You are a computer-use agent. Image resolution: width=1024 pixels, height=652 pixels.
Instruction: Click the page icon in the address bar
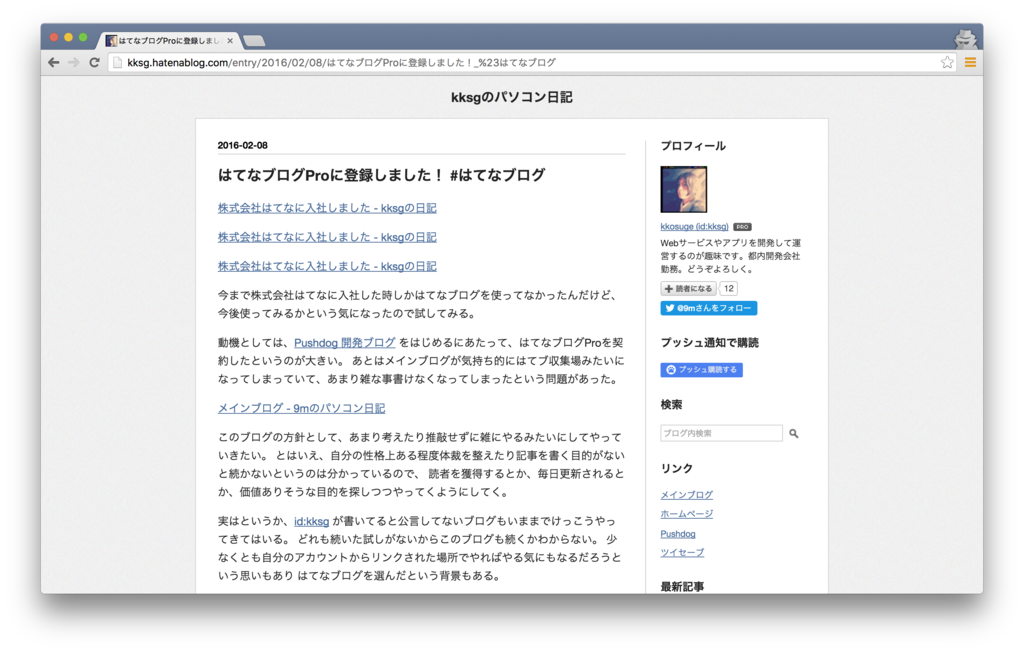coord(119,61)
